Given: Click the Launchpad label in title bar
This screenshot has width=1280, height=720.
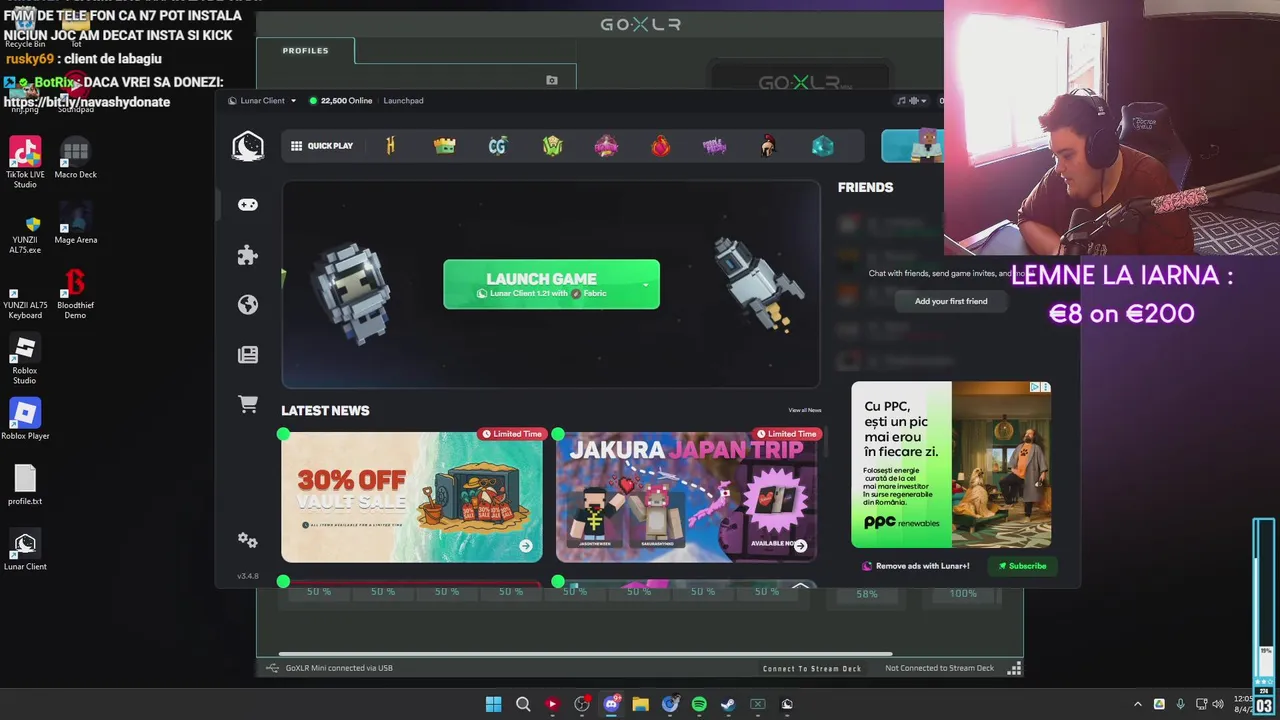Looking at the screenshot, I should (403, 101).
